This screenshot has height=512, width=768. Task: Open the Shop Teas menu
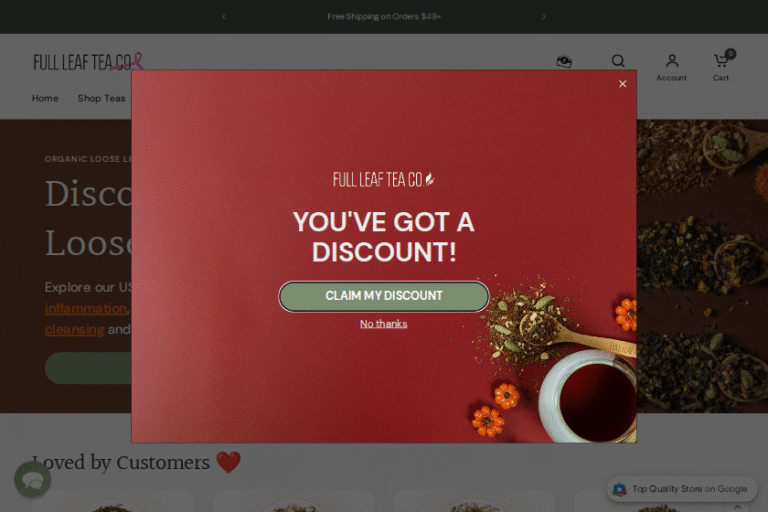(x=101, y=98)
